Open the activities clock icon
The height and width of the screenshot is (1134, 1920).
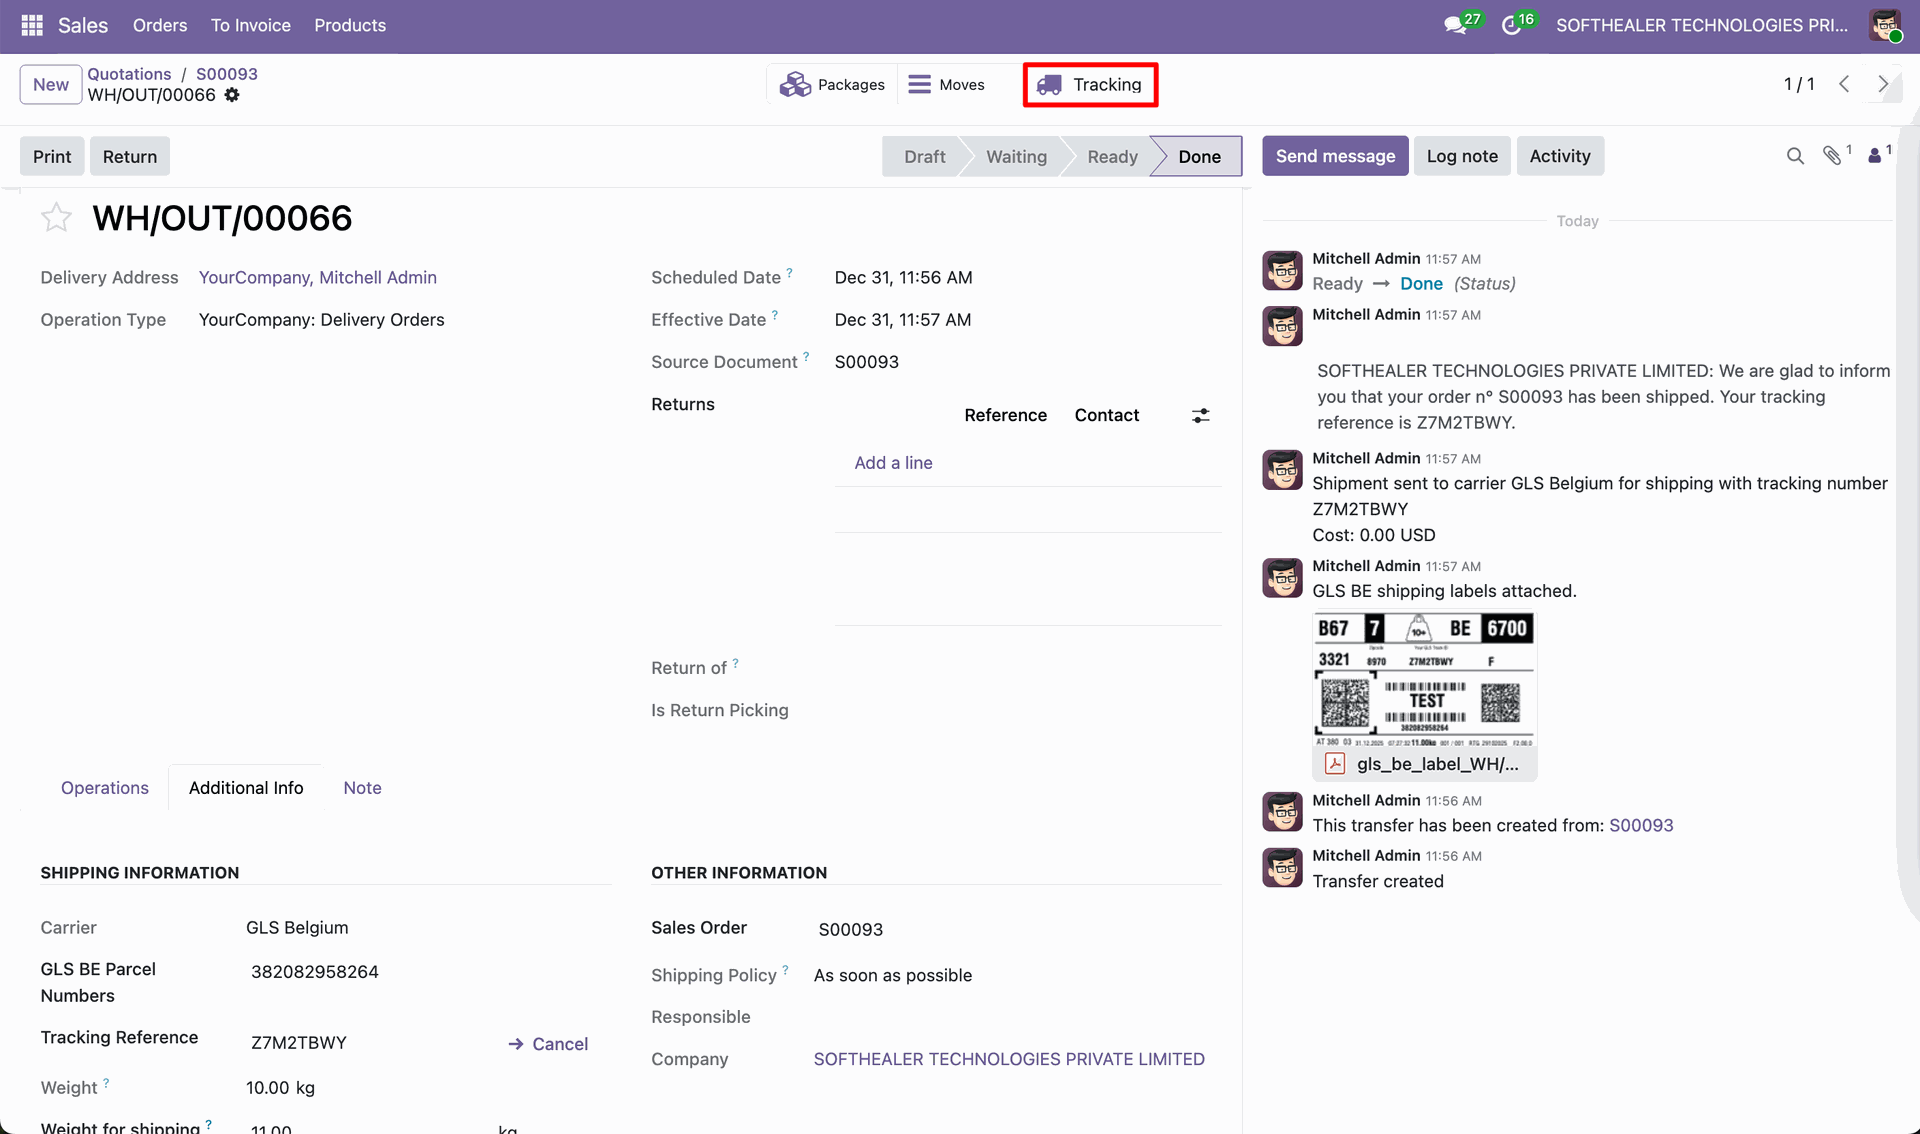(1511, 25)
